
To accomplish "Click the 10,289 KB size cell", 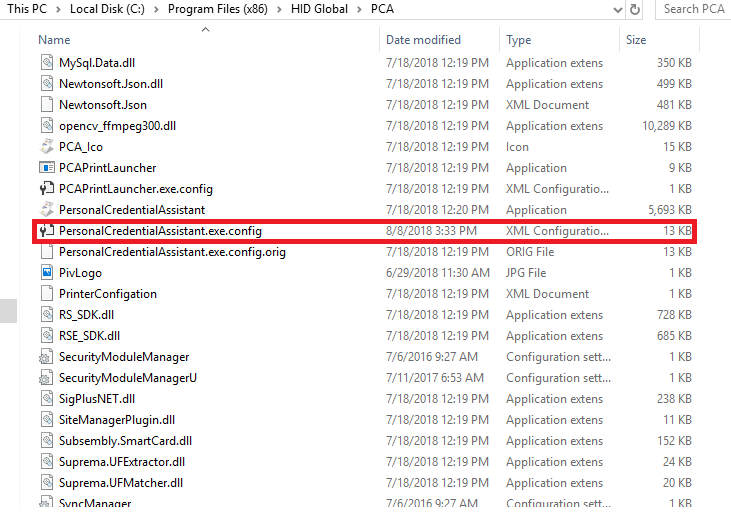I will (667, 126).
